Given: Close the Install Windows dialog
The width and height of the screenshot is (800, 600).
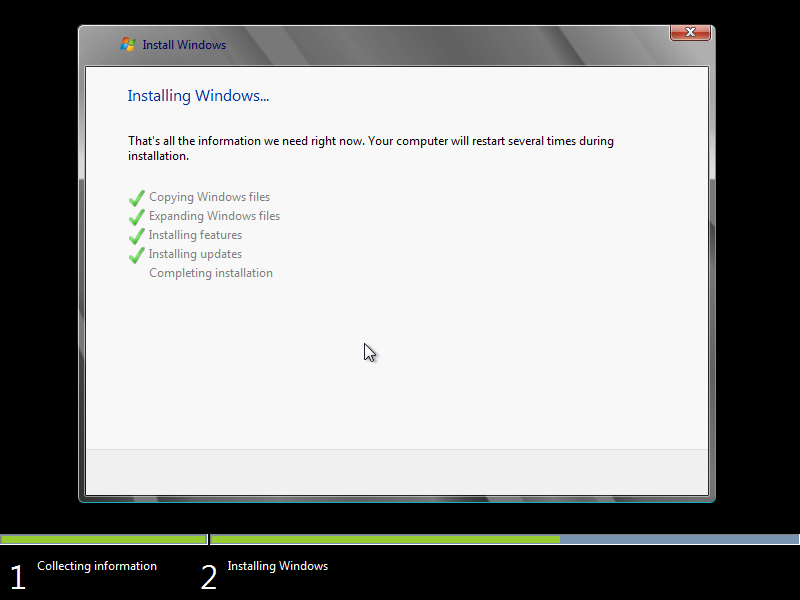Looking at the screenshot, I should click(689, 33).
